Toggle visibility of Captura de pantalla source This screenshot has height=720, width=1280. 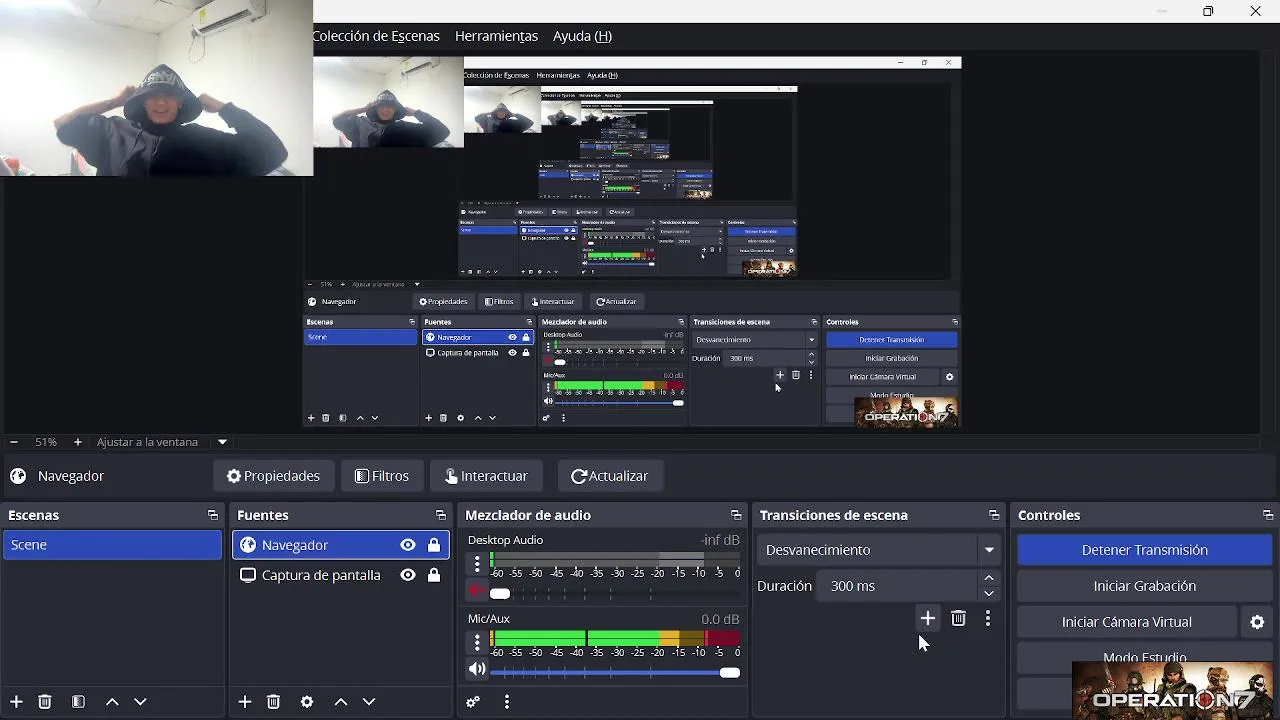coord(408,575)
